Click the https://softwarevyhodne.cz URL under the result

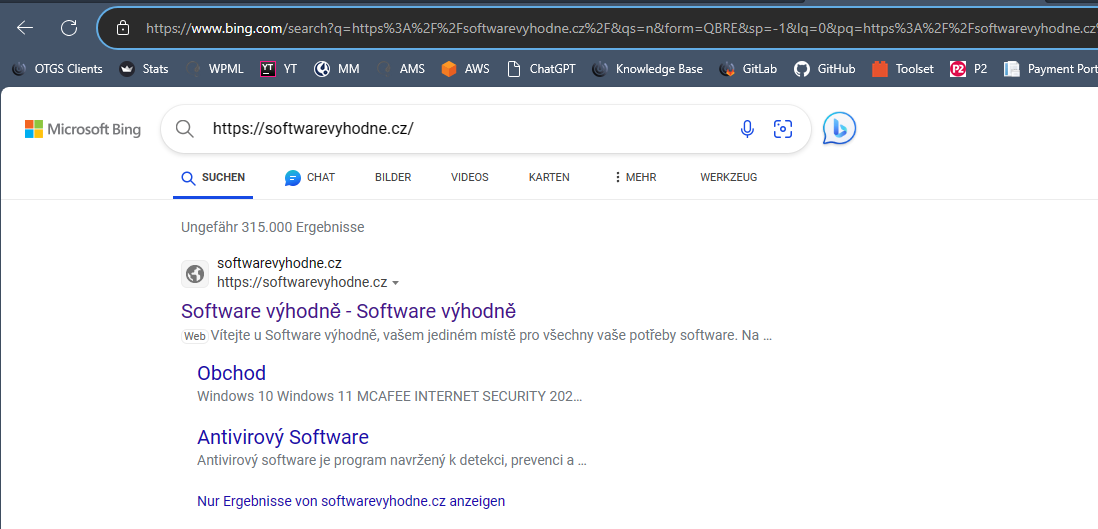(302, 282)
